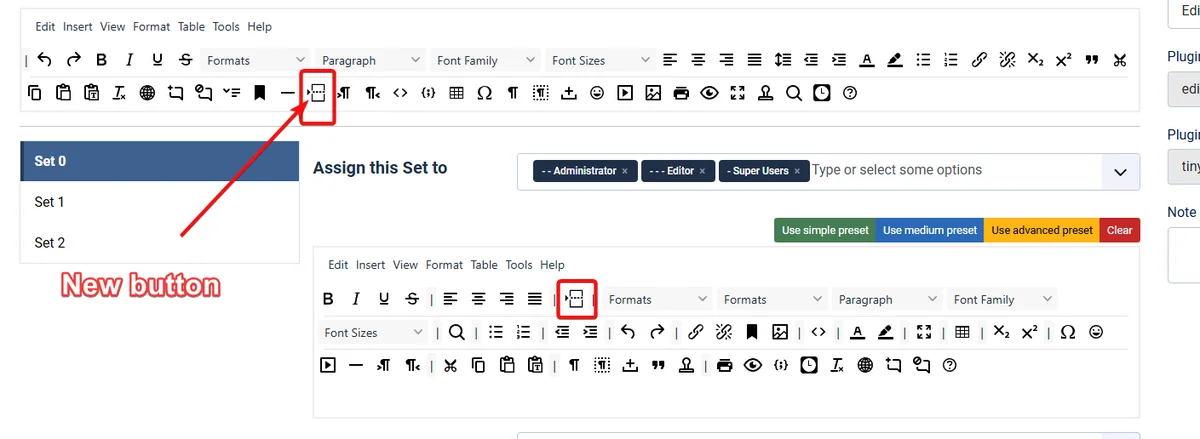Viewport: 1200px width, 439px height.
Task: Click the clear formatting icon in top toolbar
Action: tap(119, 93)
